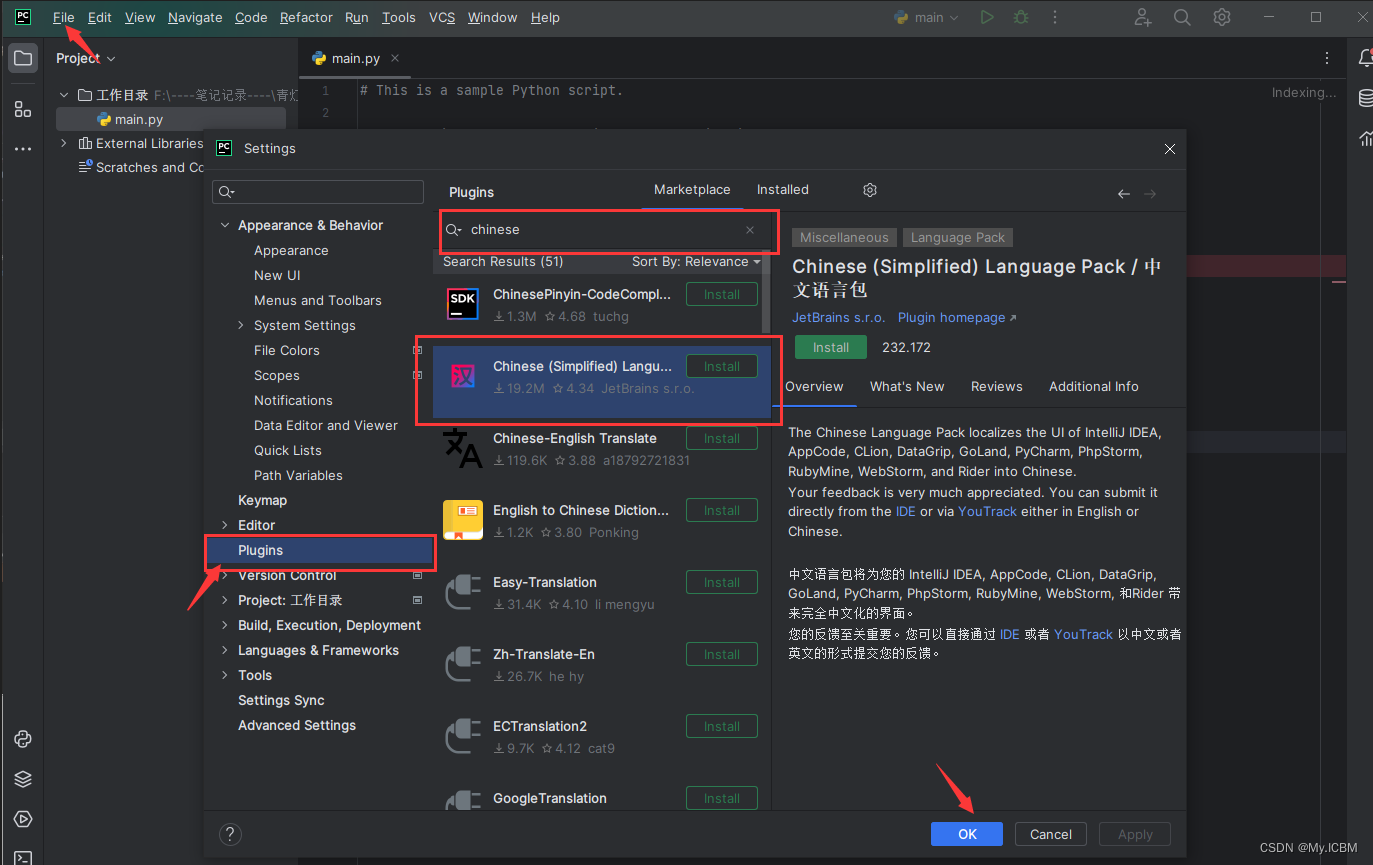This screenshot has height=865, width=1373.
Task: Open the main run configuration dropdown
Action: pyautogui.click(x=927, y=17)
